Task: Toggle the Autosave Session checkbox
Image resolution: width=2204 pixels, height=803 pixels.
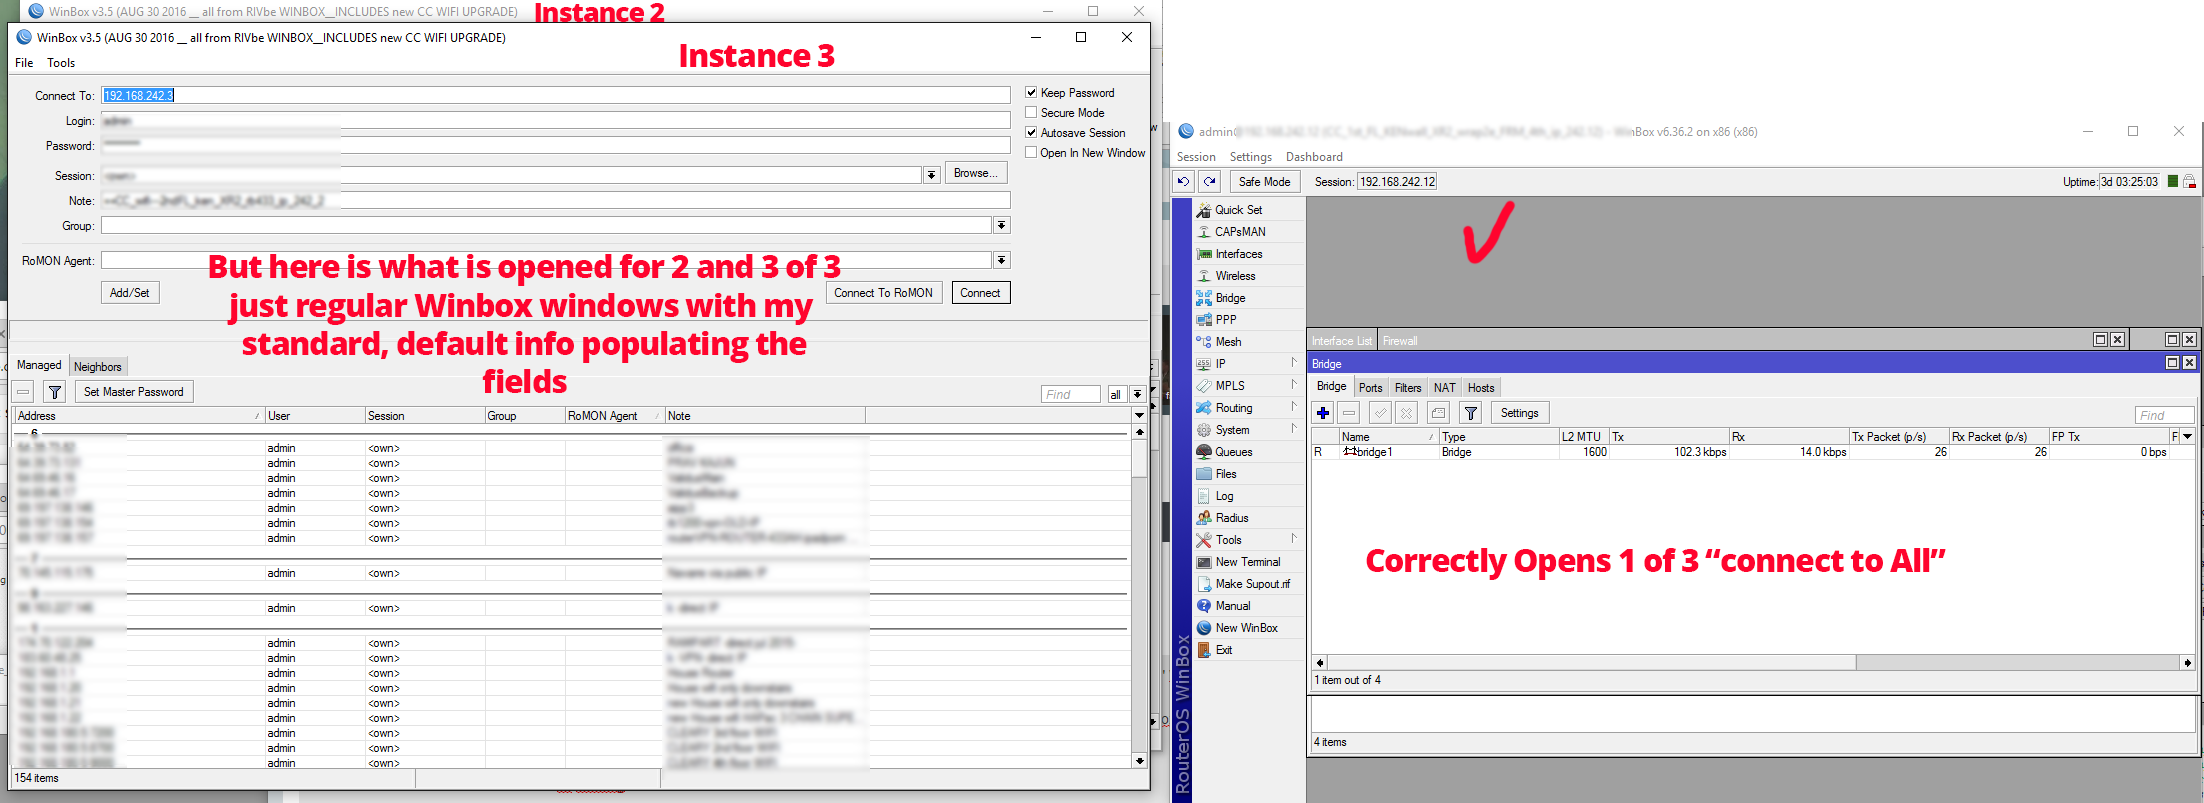Action: 1031,133
